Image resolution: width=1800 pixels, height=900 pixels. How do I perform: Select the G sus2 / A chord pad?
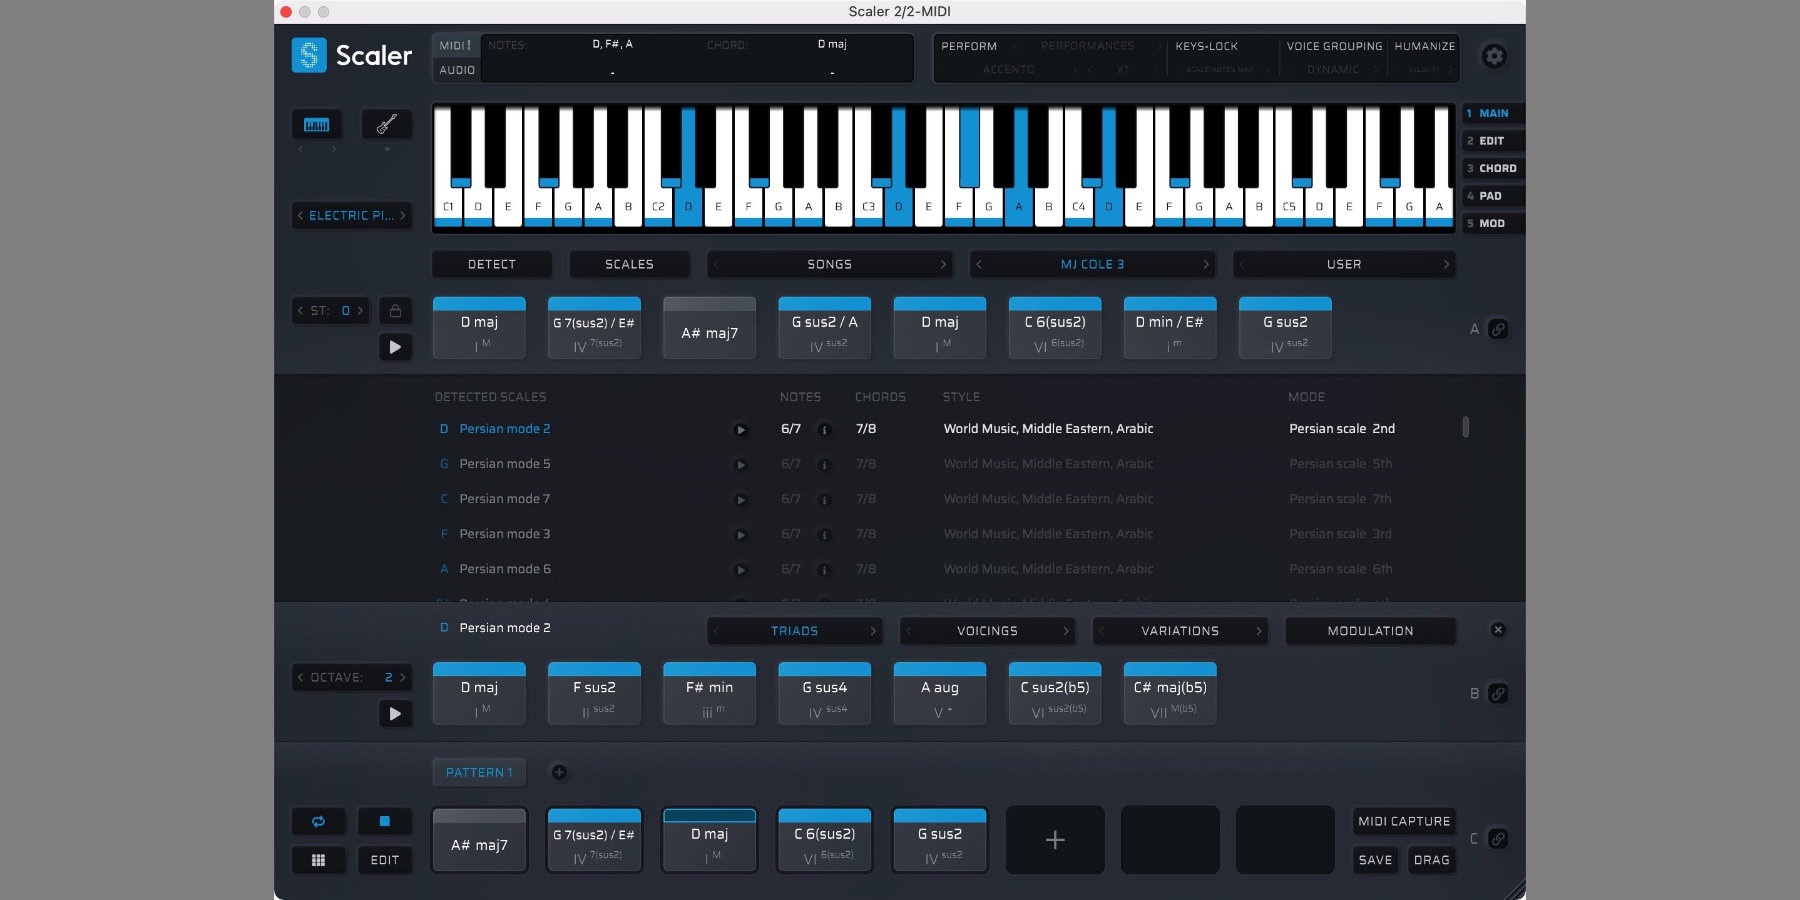824,328
